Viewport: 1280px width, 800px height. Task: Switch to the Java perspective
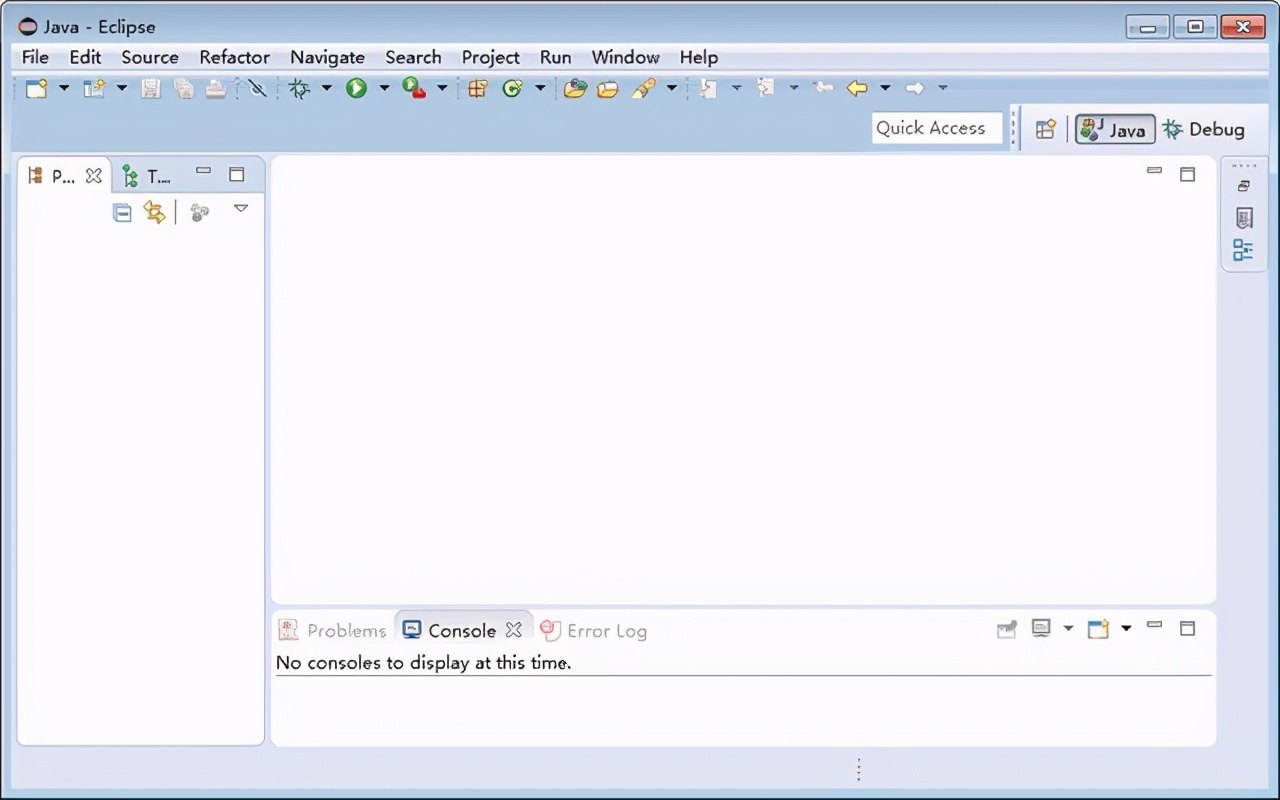pyautogui.click(x=1115, y=129)
